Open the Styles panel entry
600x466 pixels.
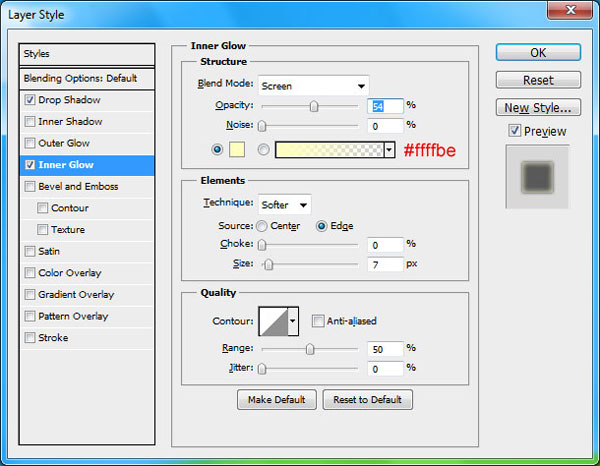click(x=87, y=54)
